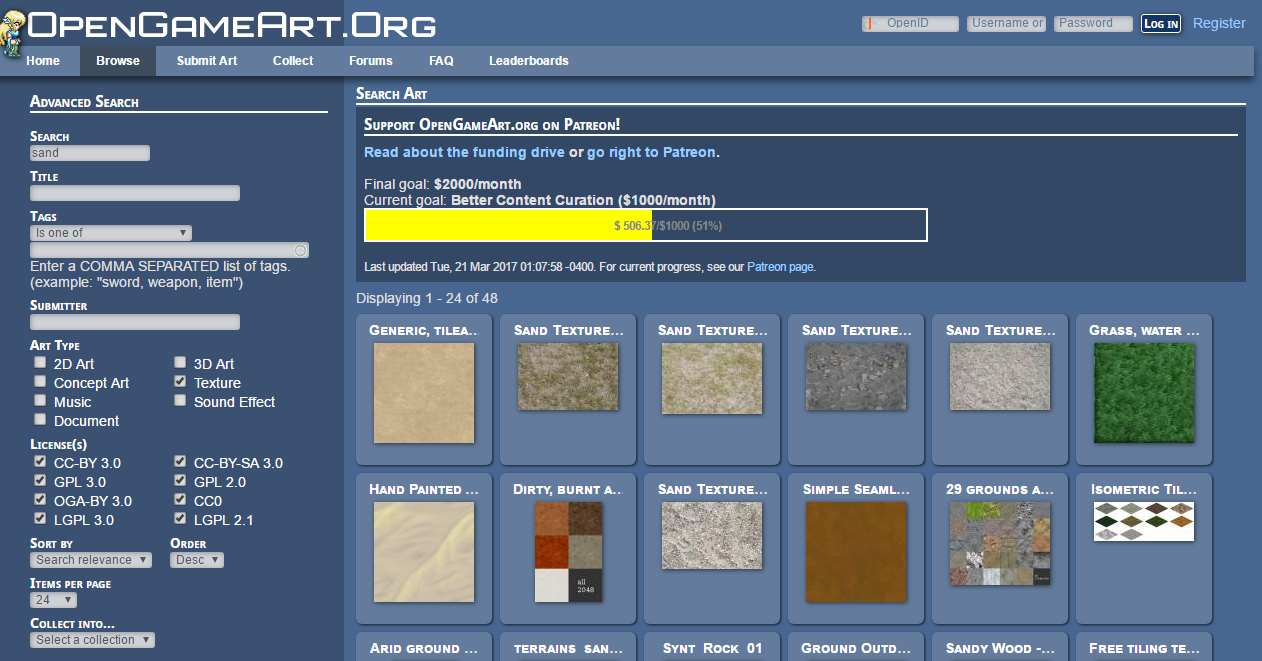Open the 'Dirty, burnt a...' texture thumbnail
1262x661 pixels.
tap(568, 553)
